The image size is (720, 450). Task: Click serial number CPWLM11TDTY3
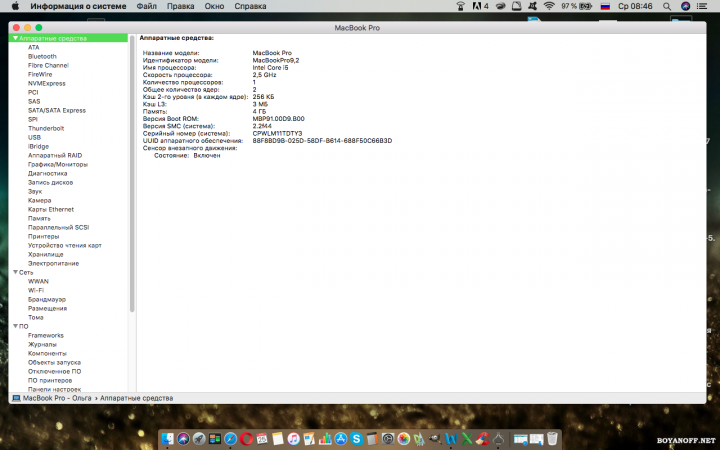click(x=277, y=134)
